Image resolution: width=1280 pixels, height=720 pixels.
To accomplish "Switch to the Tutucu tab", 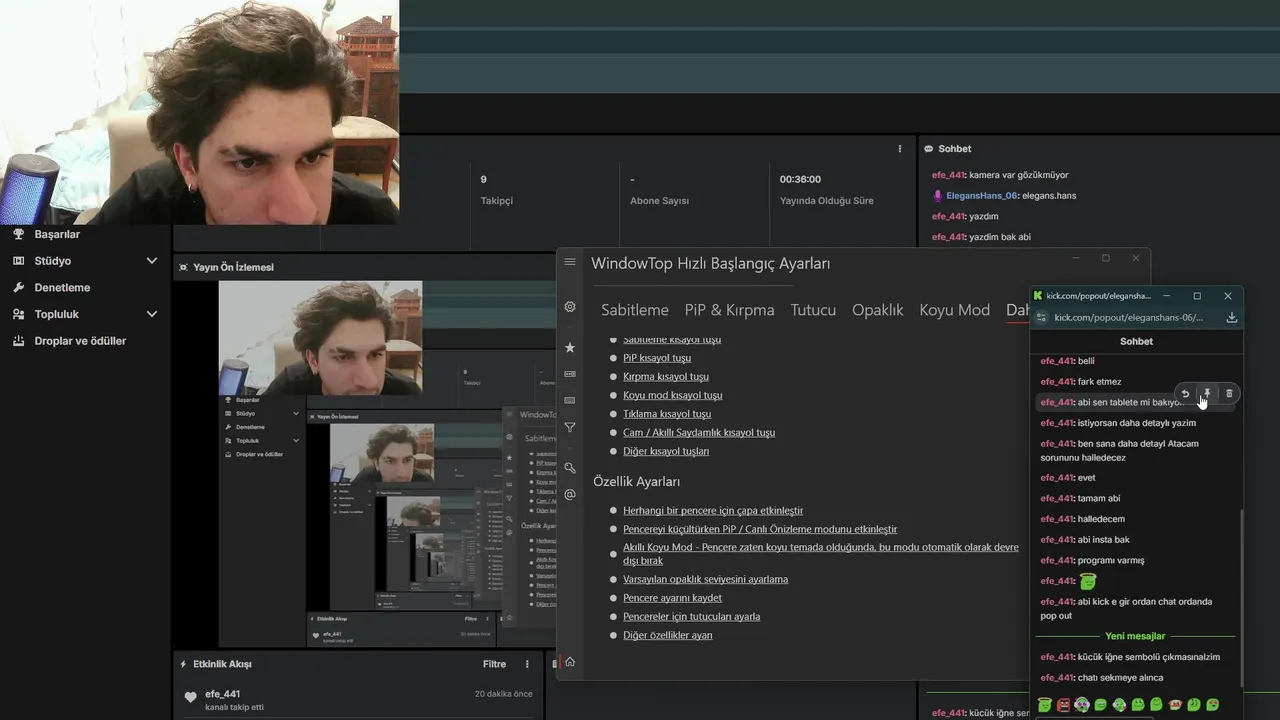I will [813, 310].
